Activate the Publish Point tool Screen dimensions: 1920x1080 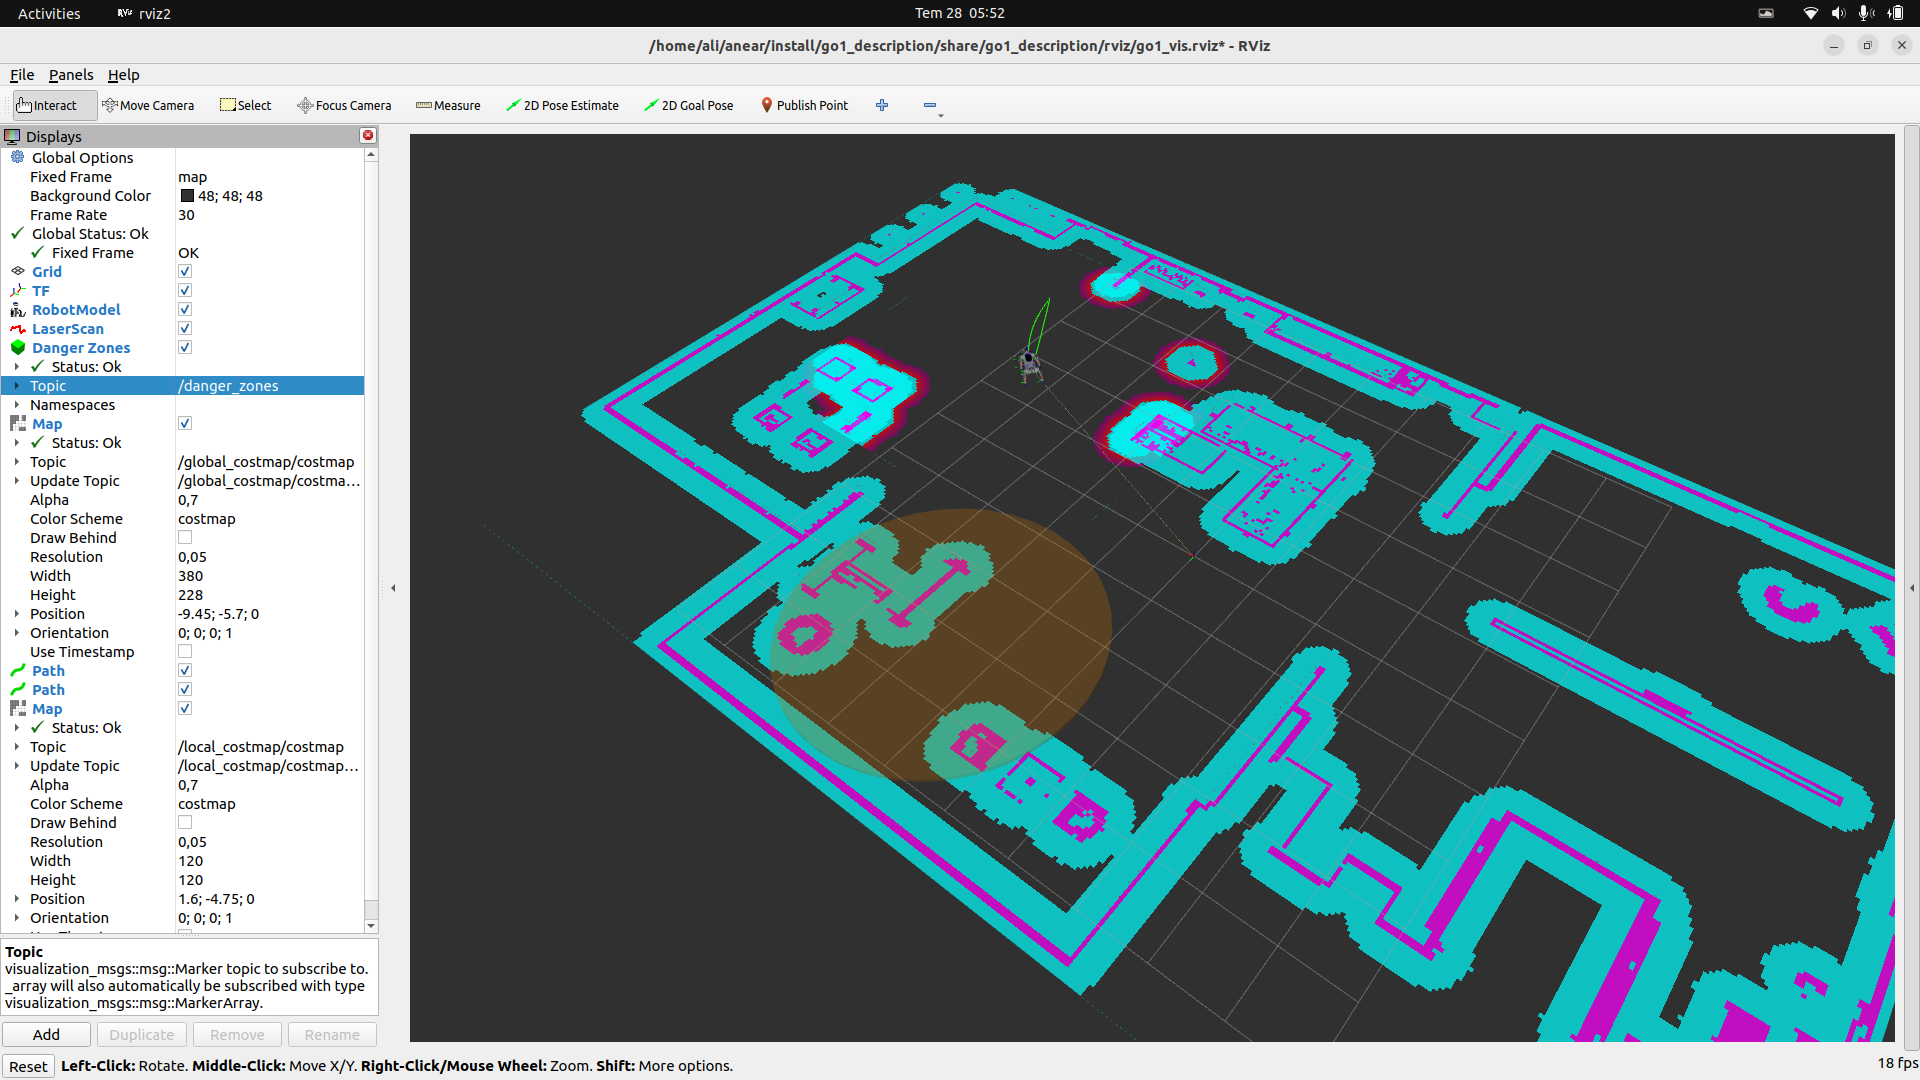point(804,105)
